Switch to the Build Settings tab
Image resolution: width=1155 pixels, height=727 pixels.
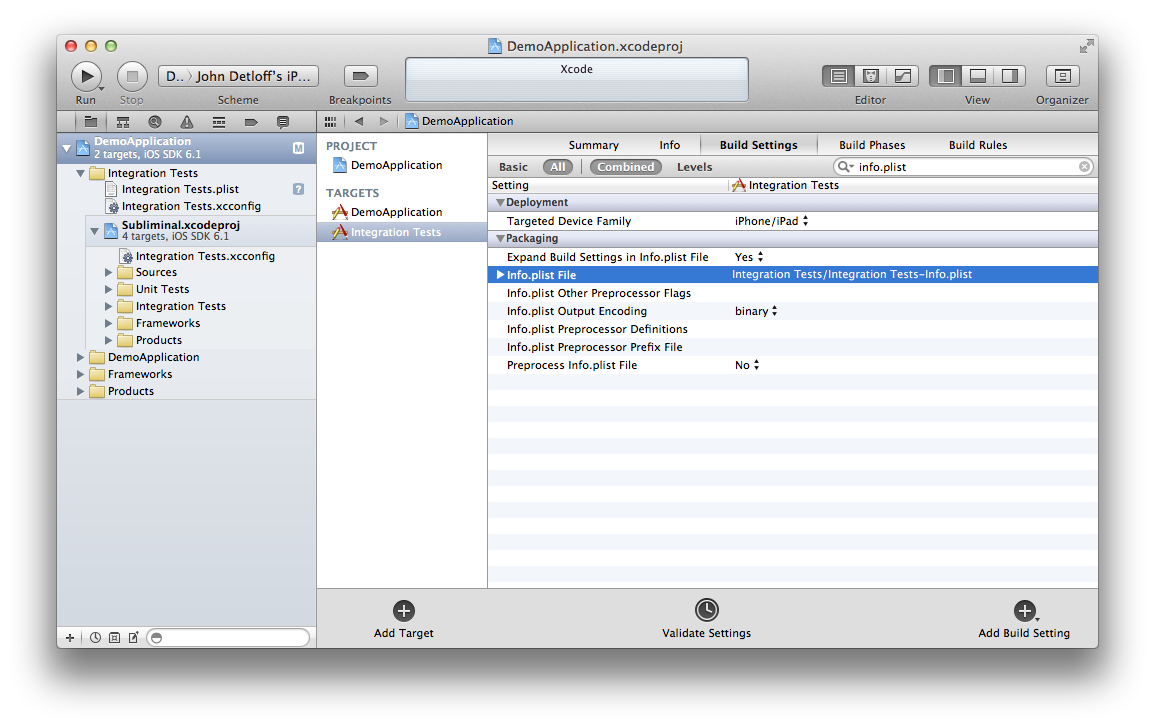(759, 145)
